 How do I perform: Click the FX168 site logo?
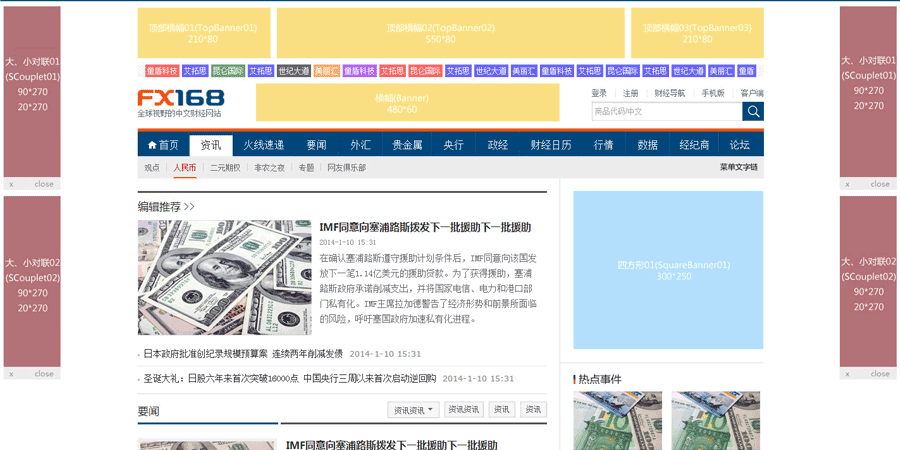181,99
